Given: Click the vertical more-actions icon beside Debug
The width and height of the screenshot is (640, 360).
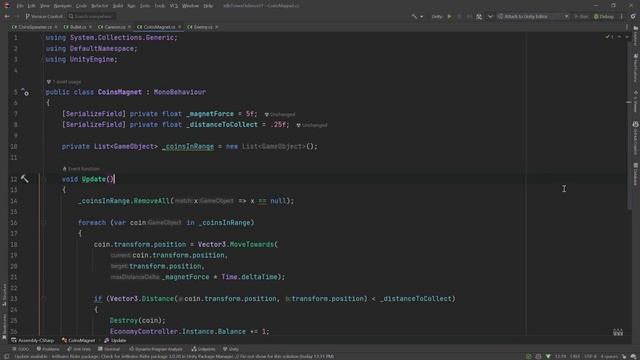Looking at the screenshot, I should click(622, 16).
